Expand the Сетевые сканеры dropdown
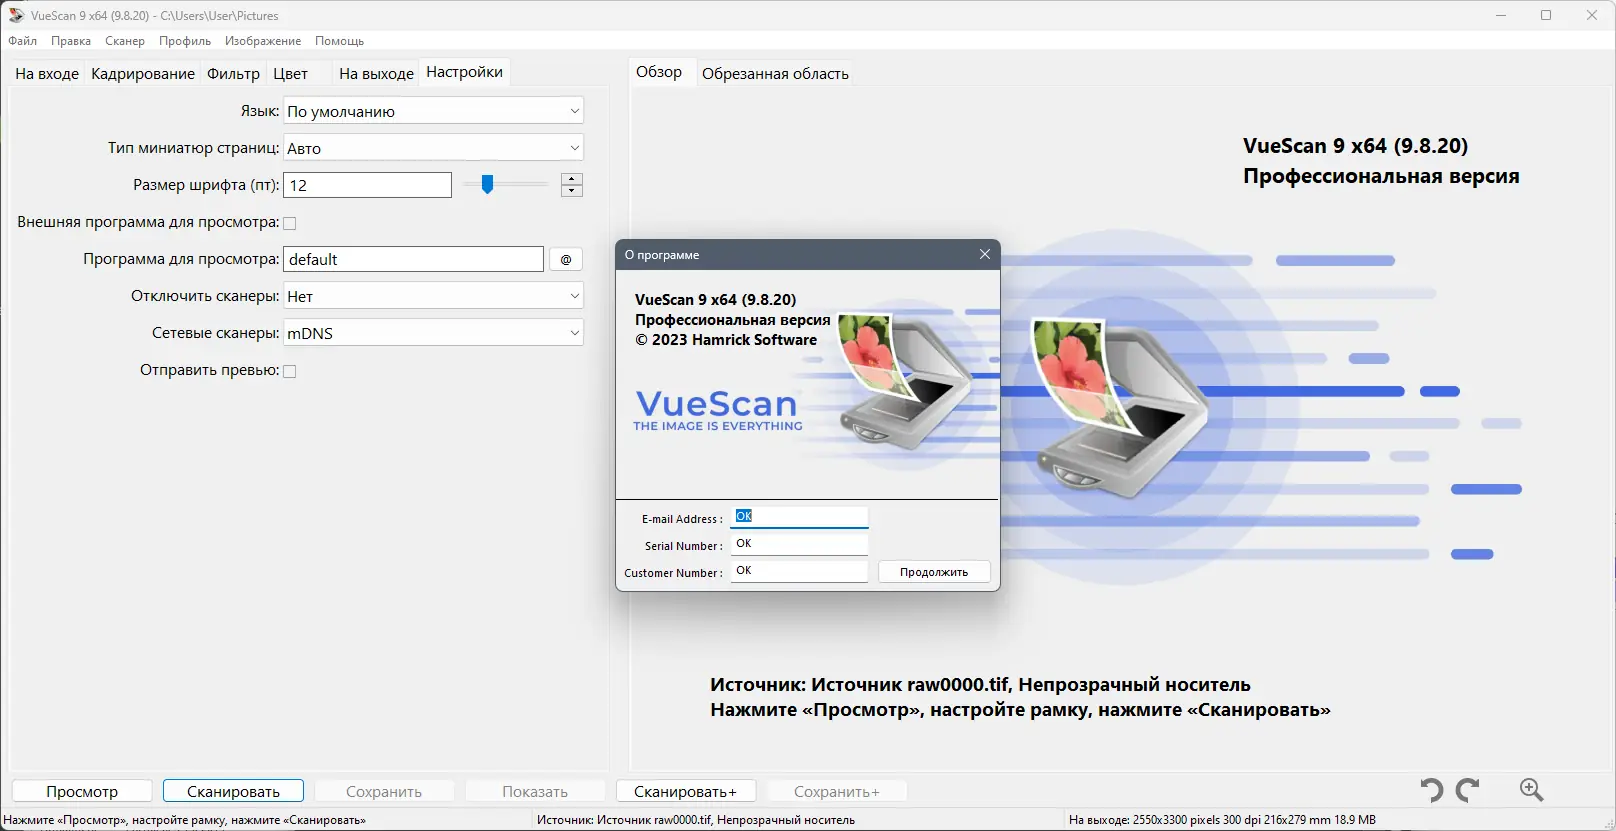1616x831 pixels. coord(433,333)
